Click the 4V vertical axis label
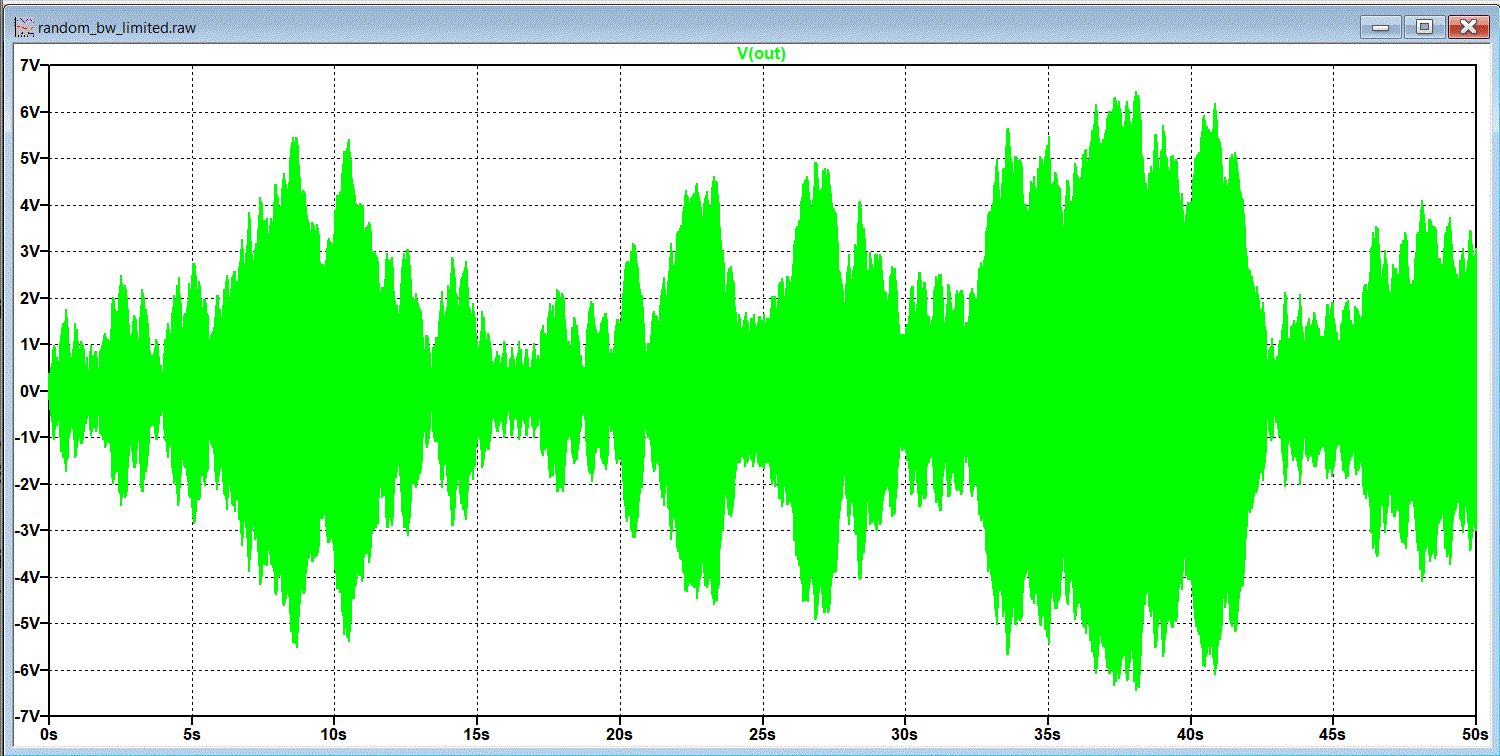The image size is (1500, 756). pyautogui.click(x=28, y=205)
